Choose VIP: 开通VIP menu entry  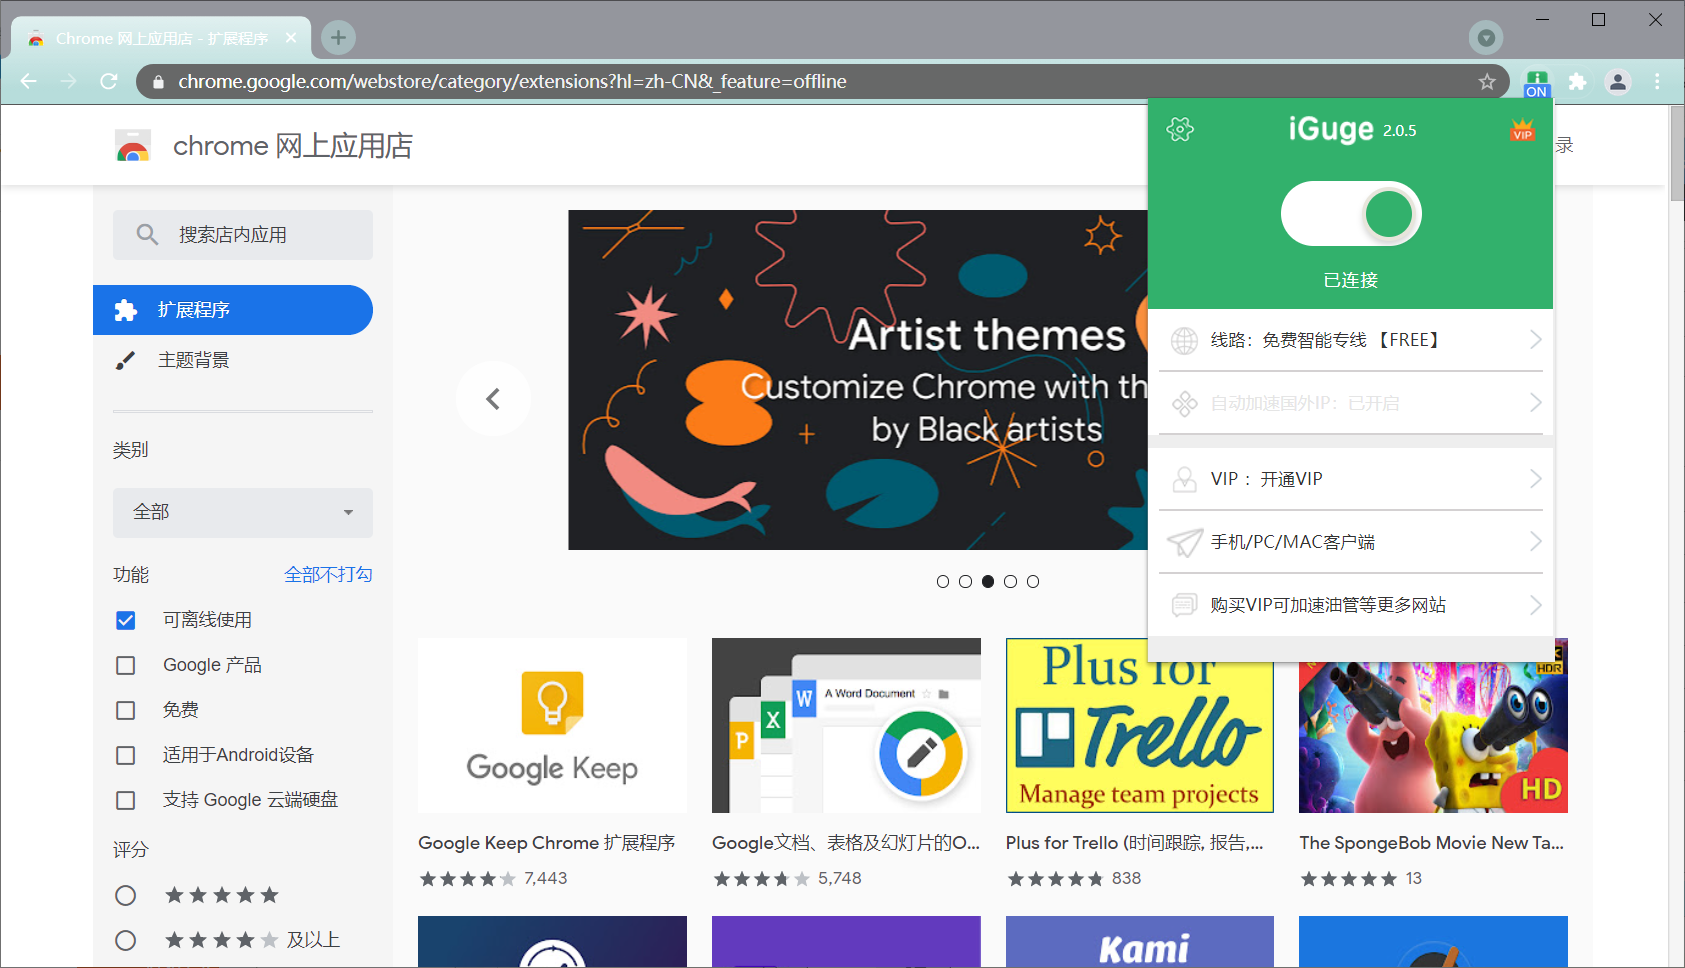(x=1351, y=479)
